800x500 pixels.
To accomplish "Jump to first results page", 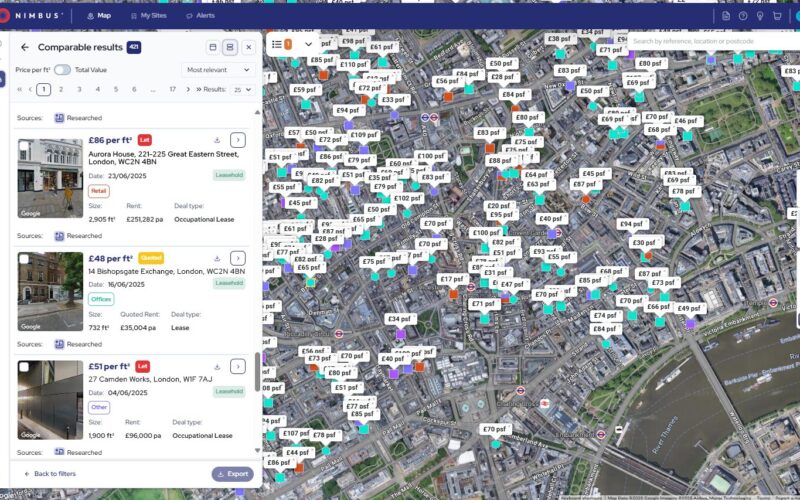I will pyautogui.click(x=20, y=89).
